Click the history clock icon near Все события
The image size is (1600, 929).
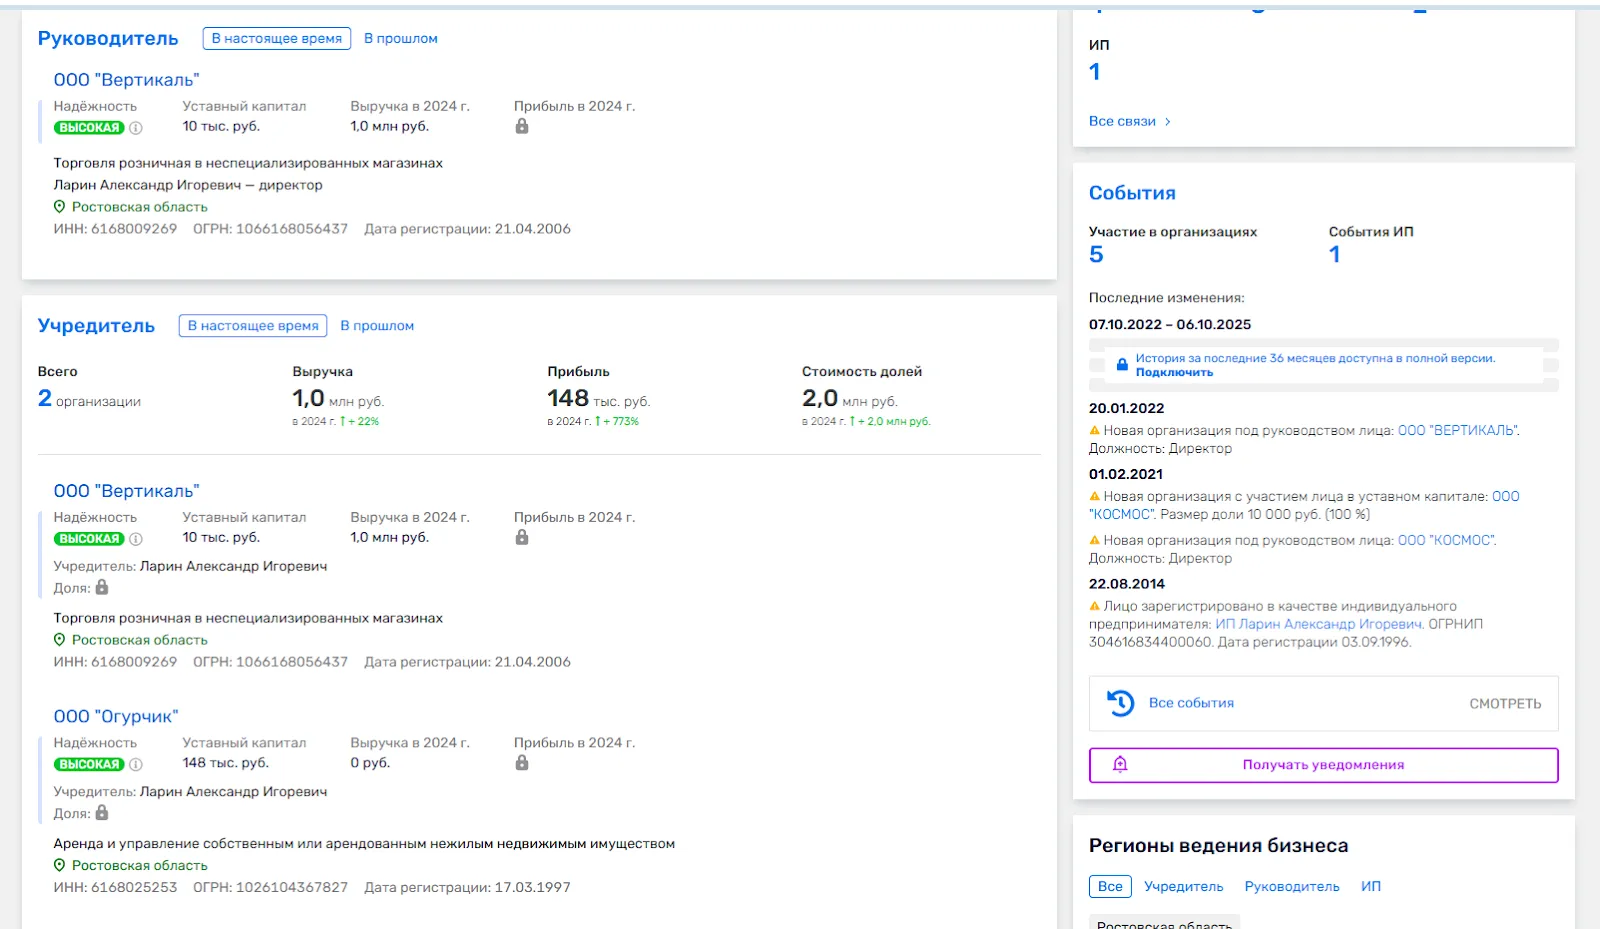click(x=1121, y=703)
